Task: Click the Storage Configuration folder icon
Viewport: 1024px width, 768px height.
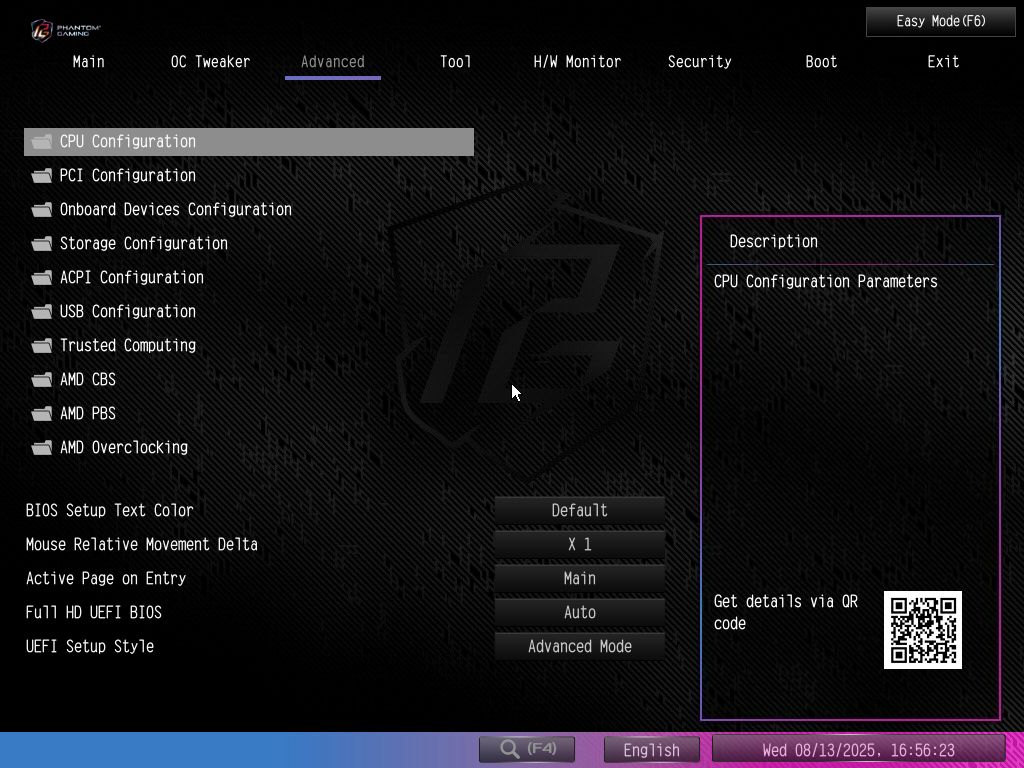Action: [x=42, y=244]
